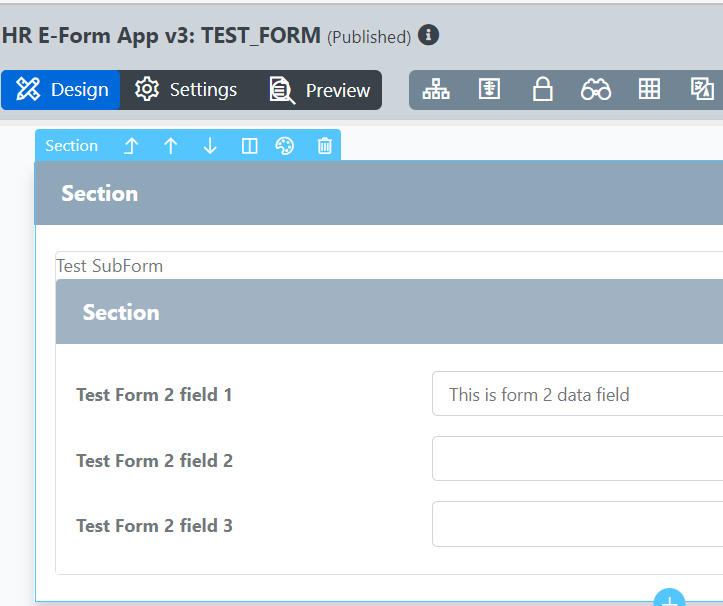Open the hierarchy tree icon in toolbar
723x606 pixels.
tap(436, 89)
